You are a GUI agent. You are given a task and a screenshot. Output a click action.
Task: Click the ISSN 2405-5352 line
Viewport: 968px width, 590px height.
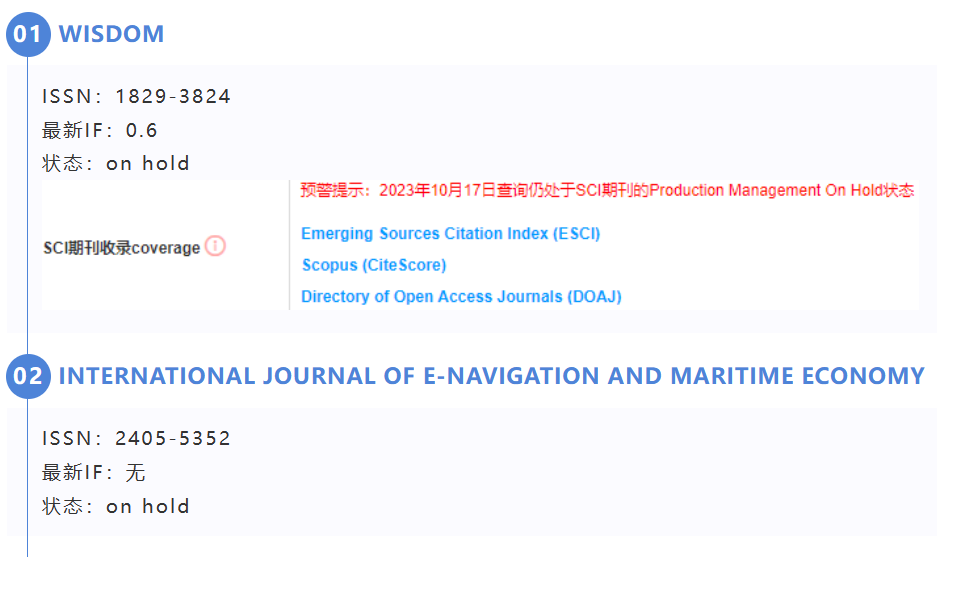pyautogui.click(x=136, y=439)
